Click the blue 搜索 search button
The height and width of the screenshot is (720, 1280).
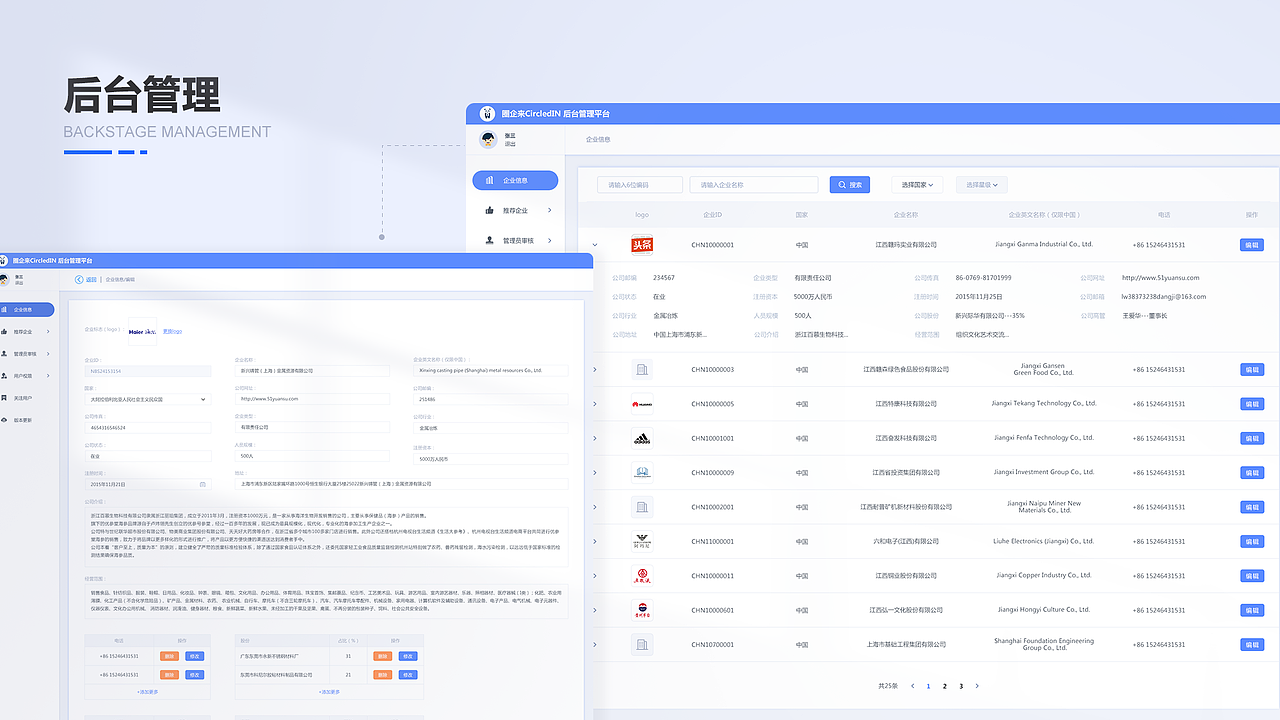point(850,185)
